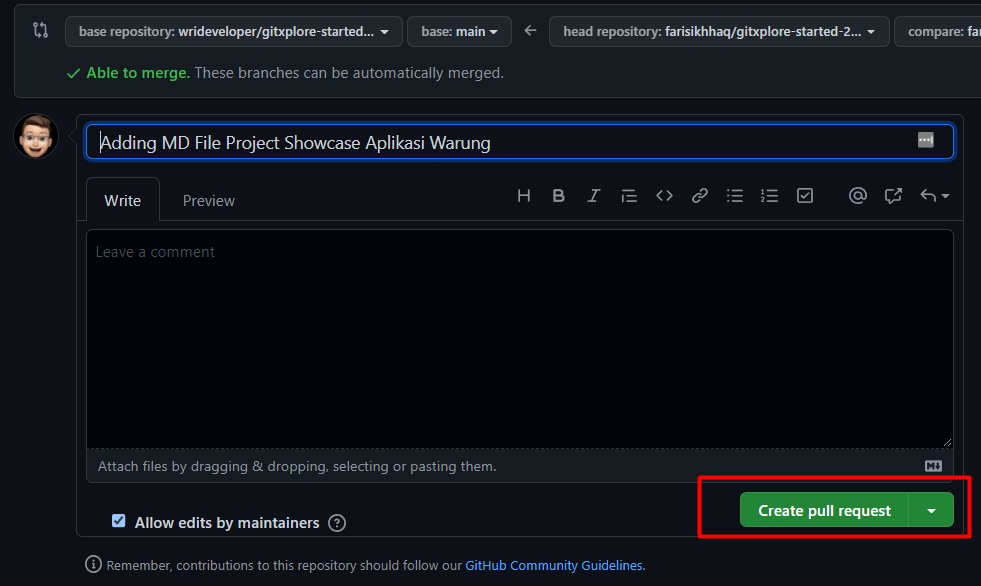Viewport: 981px width, 586px height.
Task: Open the base repository dropdown
Action: tap(233, 31)
